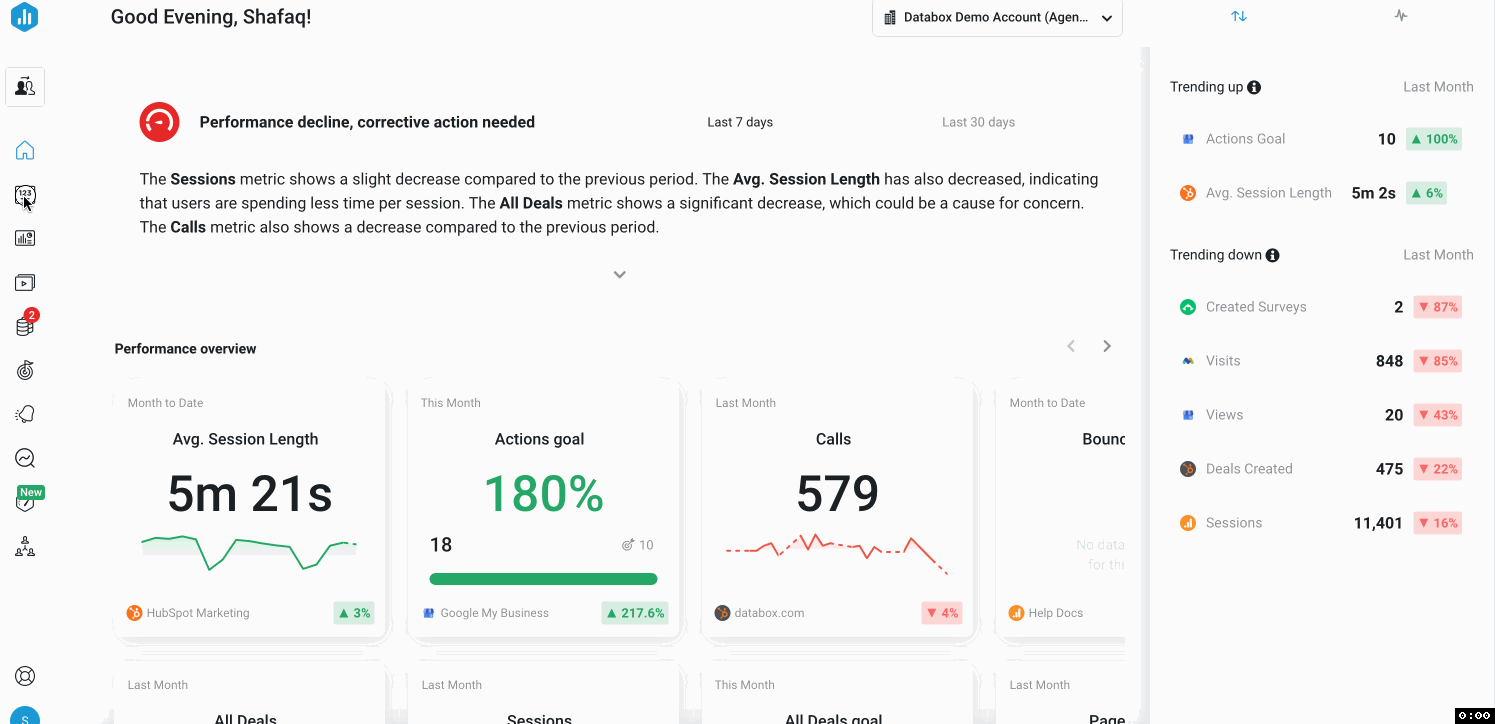
Task: Open the sort arrows icon above Trending panel
Action: coord(1239,16)
